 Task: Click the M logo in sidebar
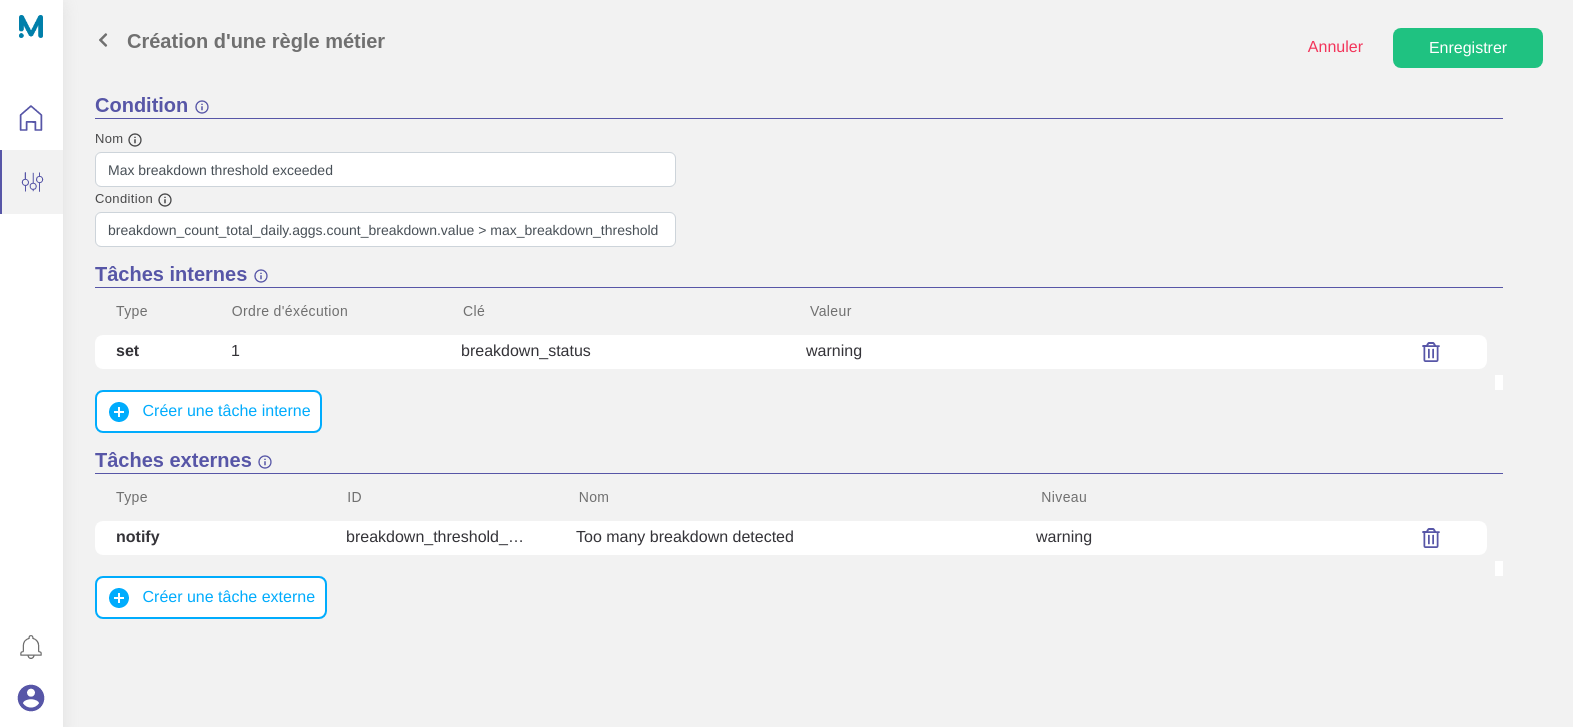31,26
